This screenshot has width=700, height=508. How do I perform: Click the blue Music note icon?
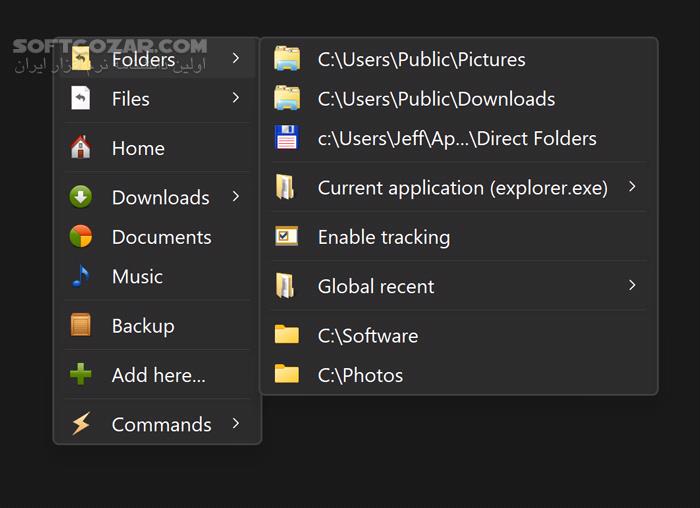coord(81,276)
